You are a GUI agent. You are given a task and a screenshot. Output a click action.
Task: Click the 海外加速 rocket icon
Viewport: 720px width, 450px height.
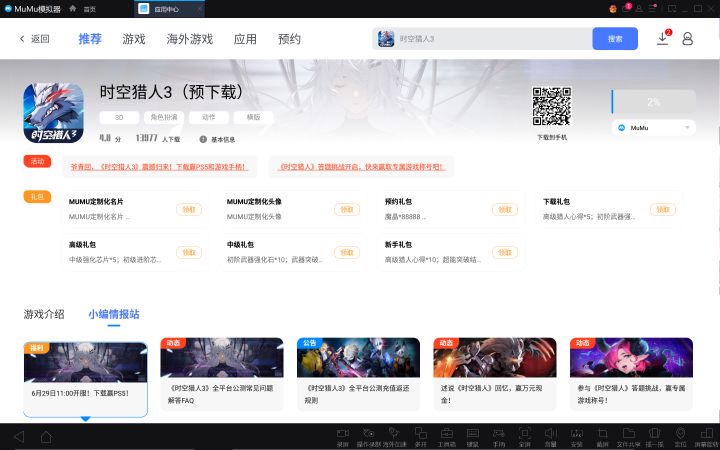[x=394, y=433]
